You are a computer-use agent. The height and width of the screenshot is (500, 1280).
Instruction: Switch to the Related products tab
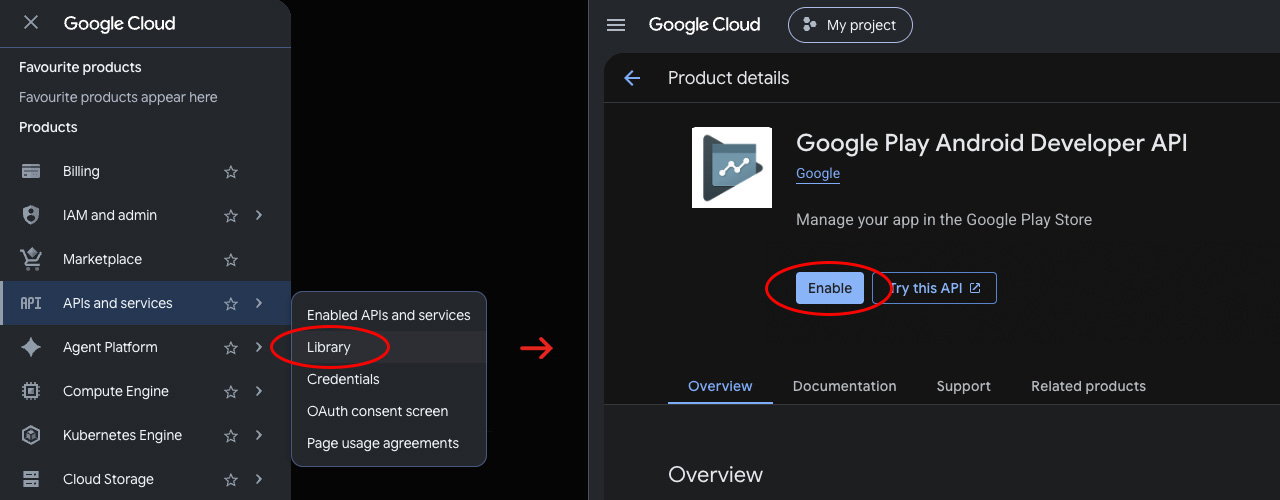coord(1088,386)
